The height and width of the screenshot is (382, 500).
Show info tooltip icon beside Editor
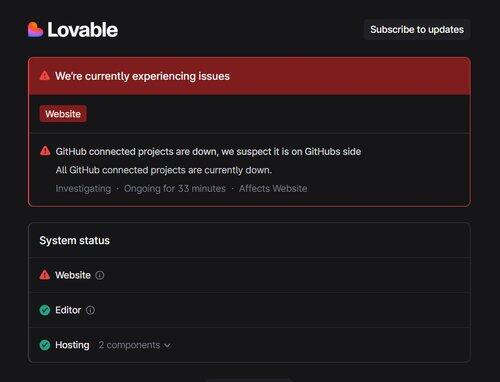pyautogui.click(x=90, y=310)
